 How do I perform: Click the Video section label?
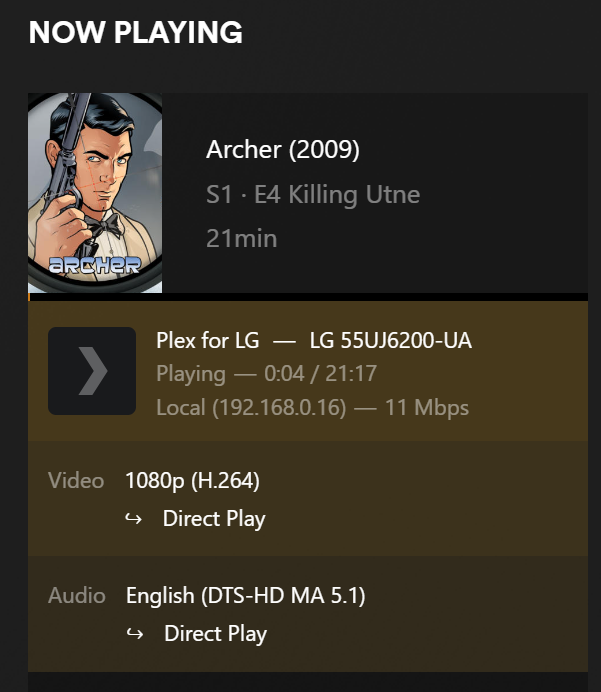point(76,481)
